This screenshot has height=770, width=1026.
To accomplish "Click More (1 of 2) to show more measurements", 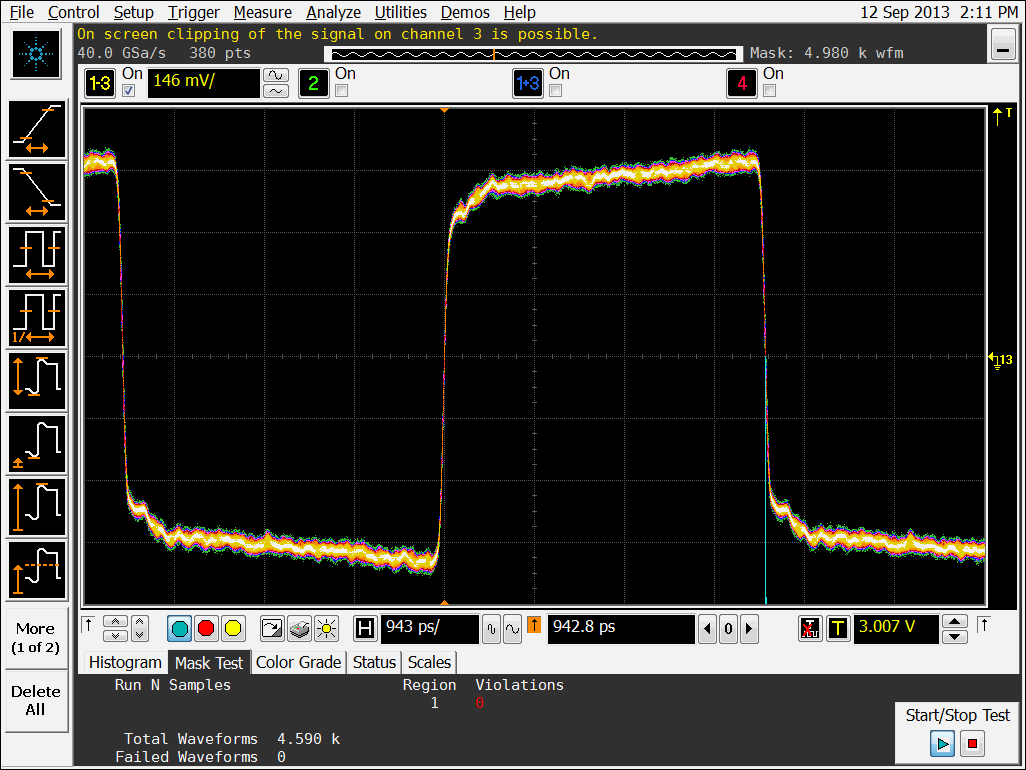I will (35, 637).
